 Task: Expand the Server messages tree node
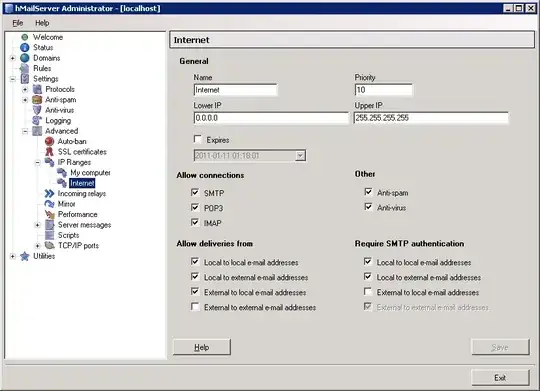(38, 225)
